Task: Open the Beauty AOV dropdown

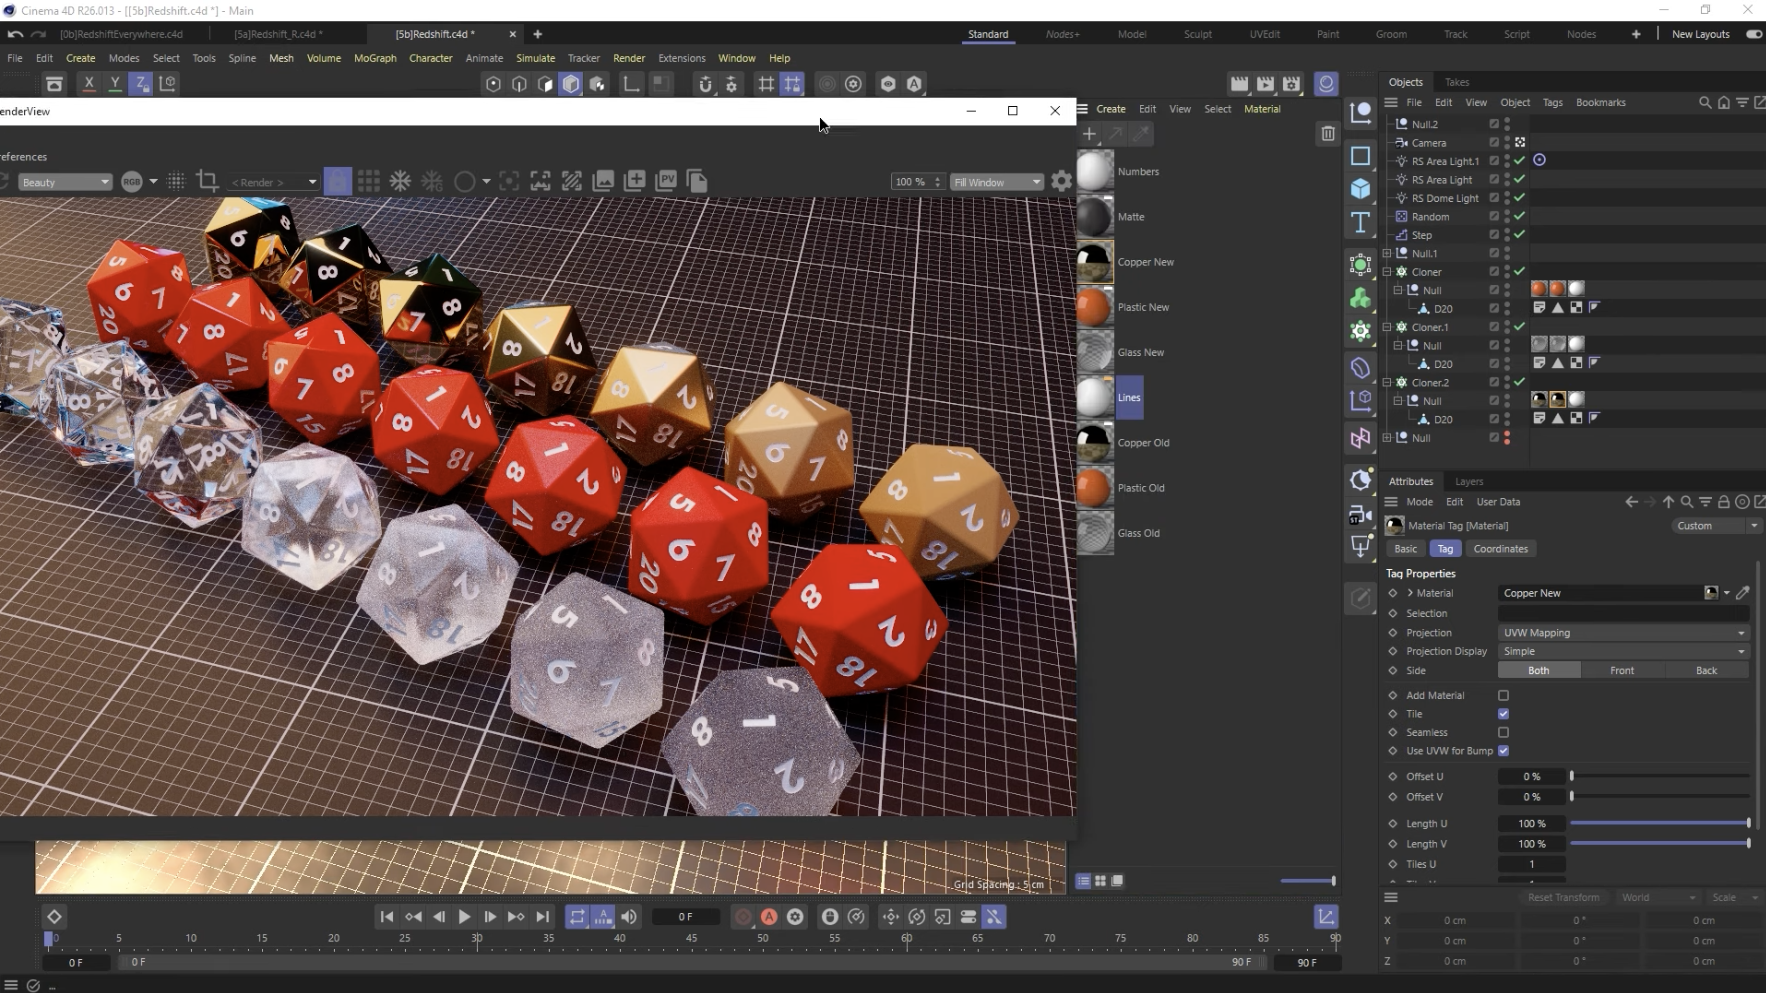Action: pos(65,182)
